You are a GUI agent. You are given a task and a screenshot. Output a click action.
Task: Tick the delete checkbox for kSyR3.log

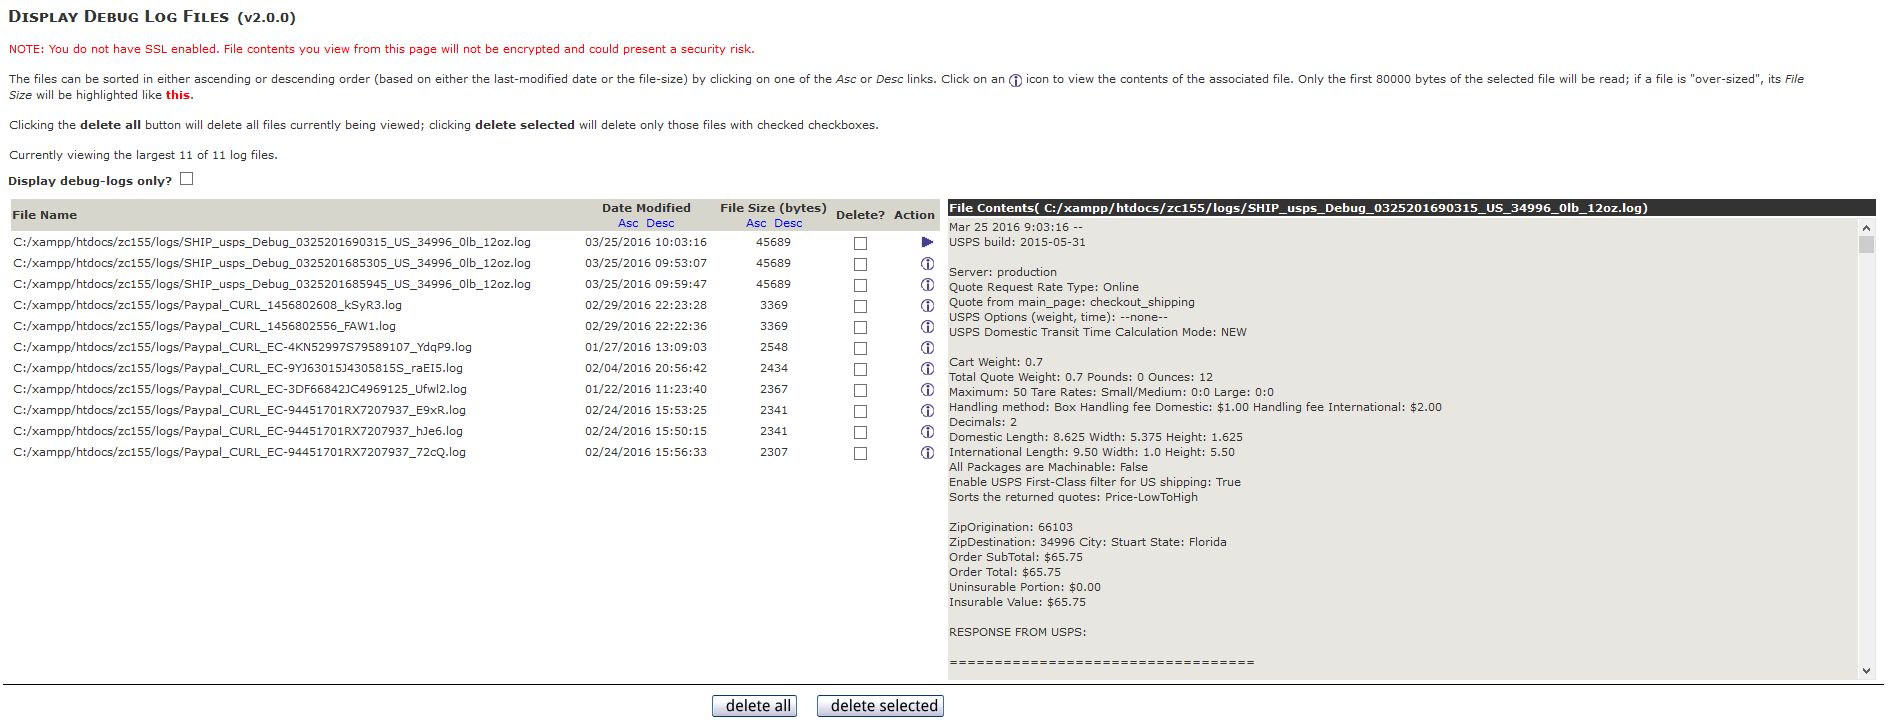[860, 306]
